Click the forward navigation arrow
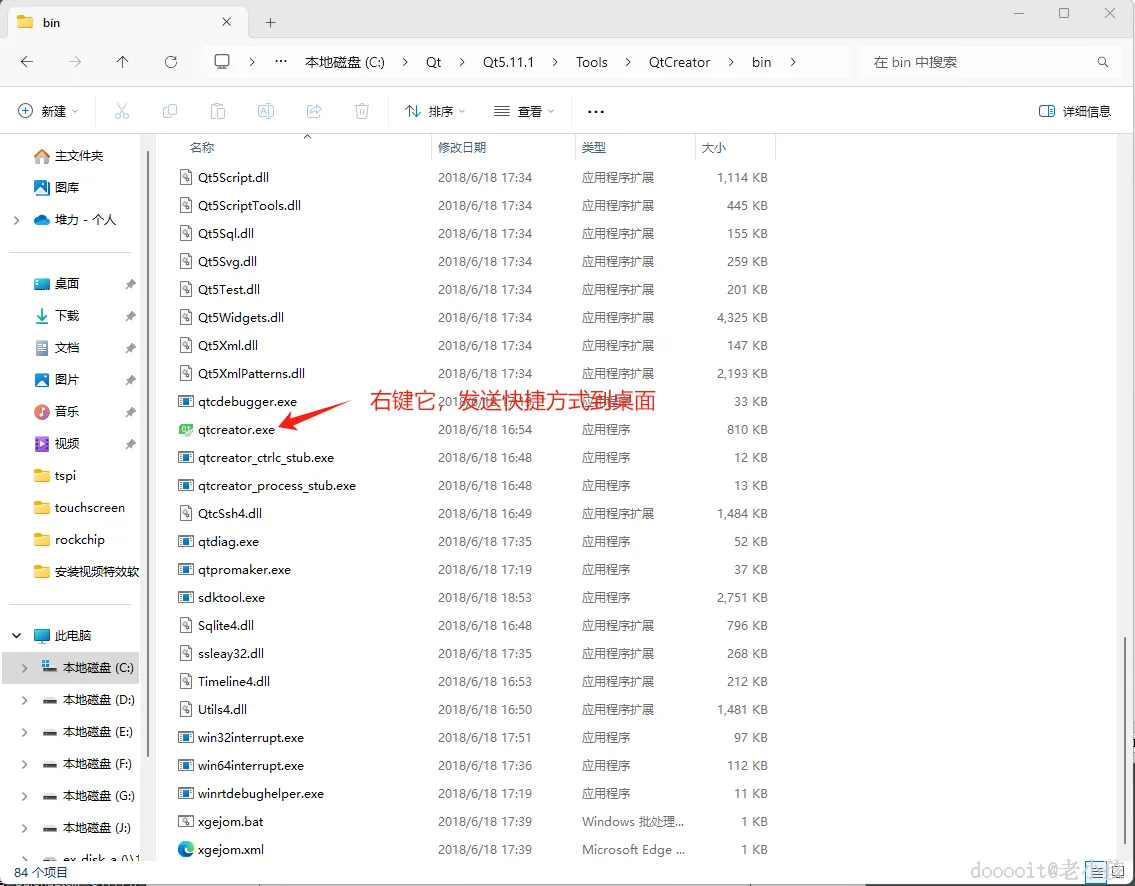This screenshot has height=886, width=1135. click(x=75, y=62)
